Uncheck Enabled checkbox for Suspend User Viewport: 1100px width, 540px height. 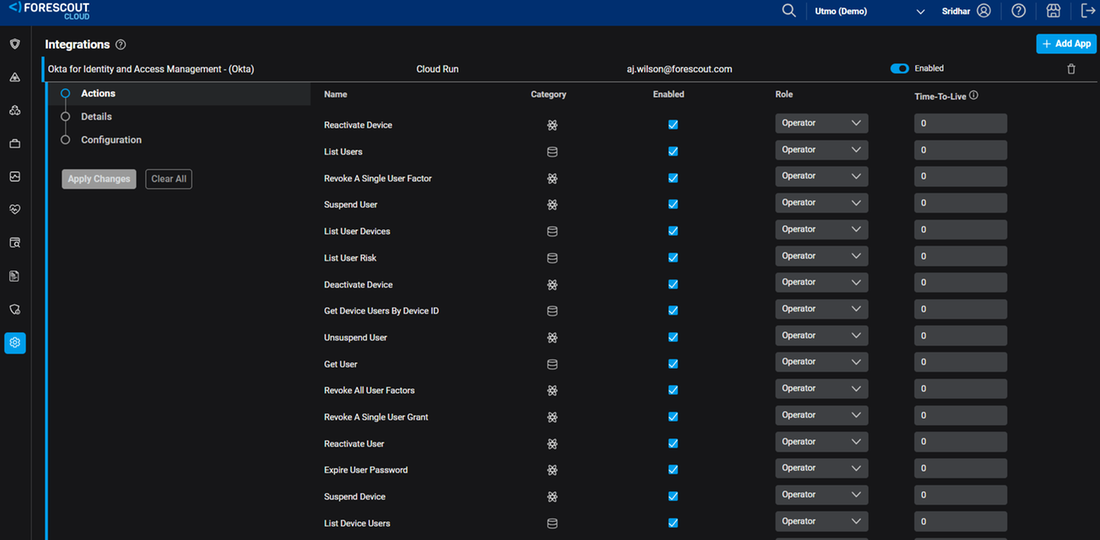673,205
